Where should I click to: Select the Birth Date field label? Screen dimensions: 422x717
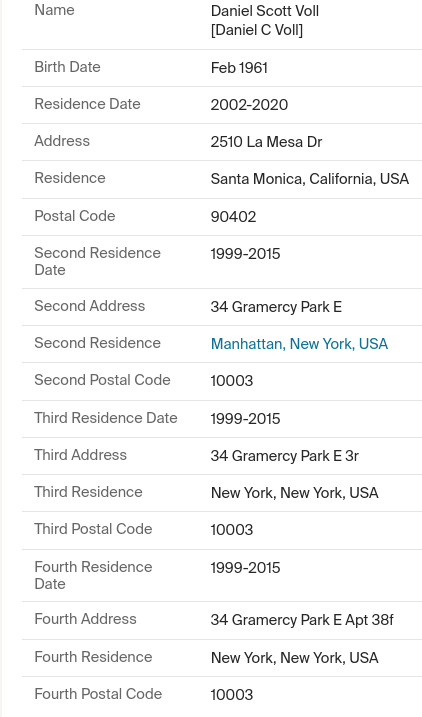point(67,67)
